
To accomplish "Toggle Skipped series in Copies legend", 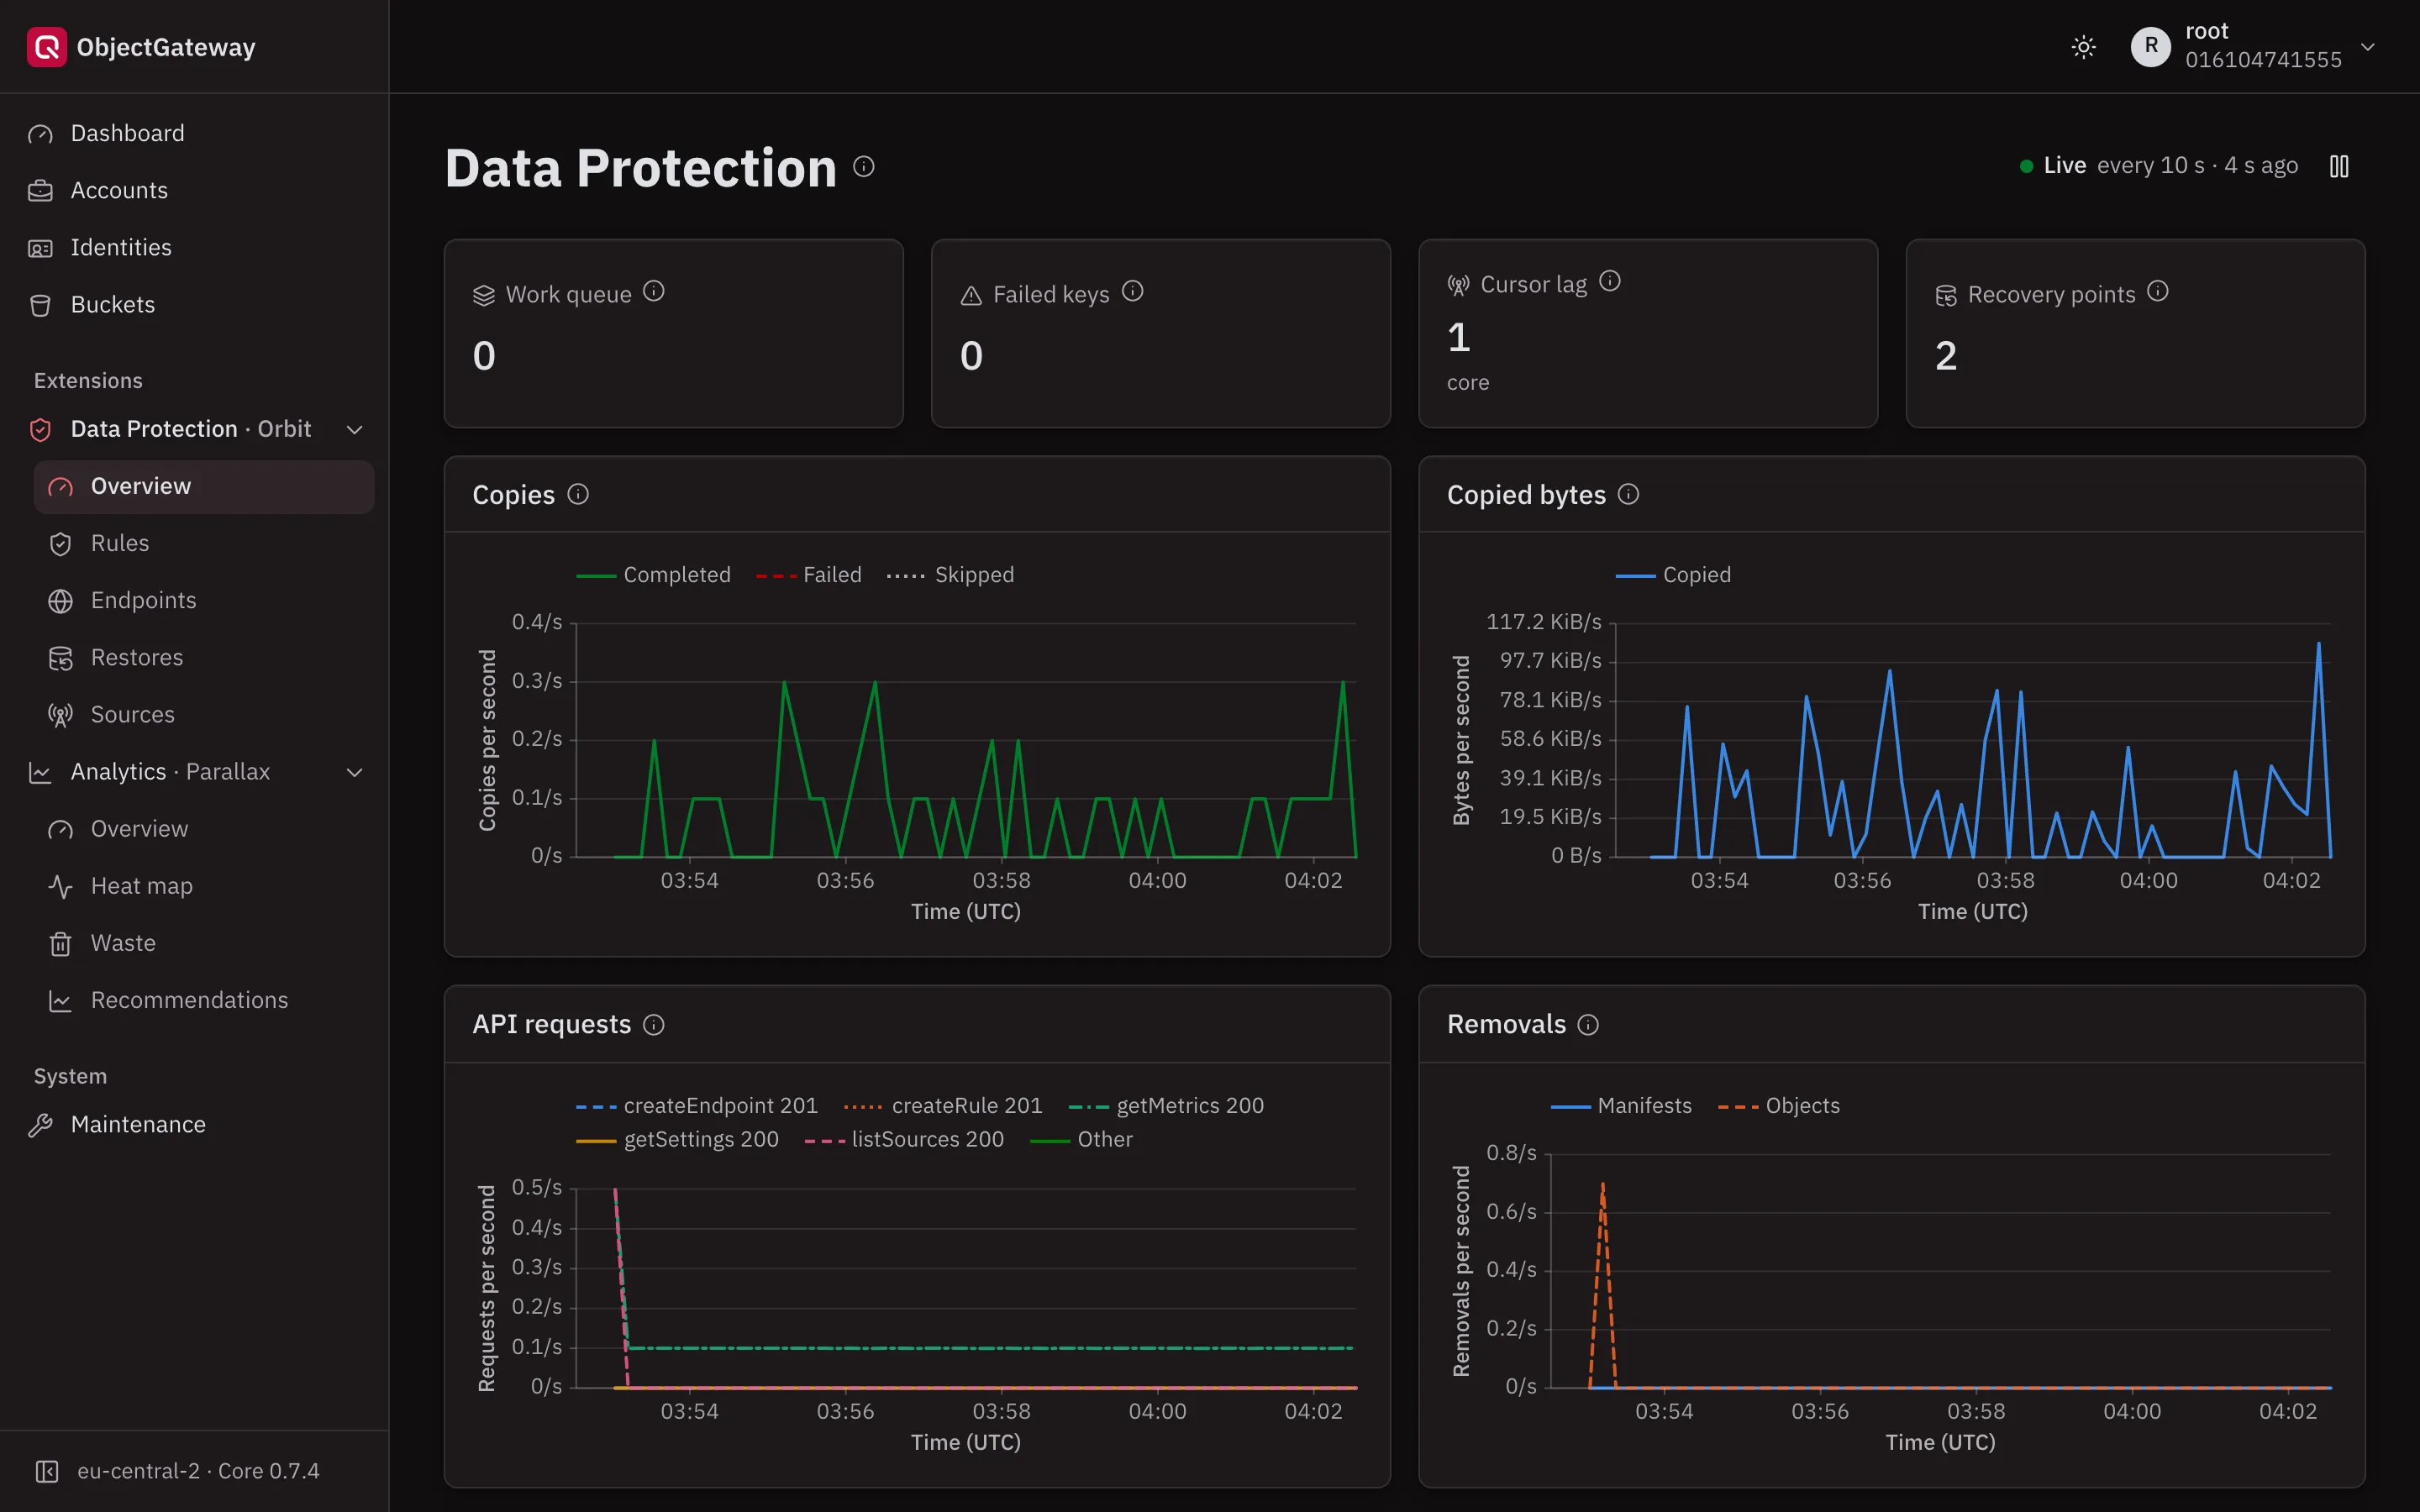I will click(x=950, y=575).
